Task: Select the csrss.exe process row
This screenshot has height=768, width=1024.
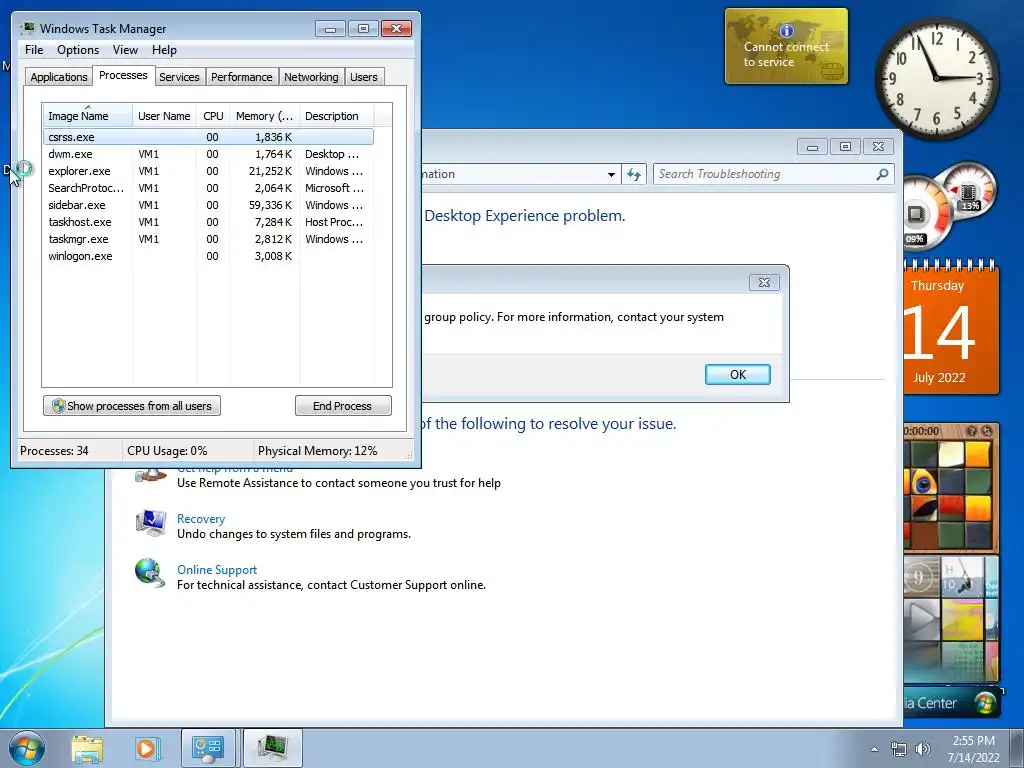Action: pos(208,137)
